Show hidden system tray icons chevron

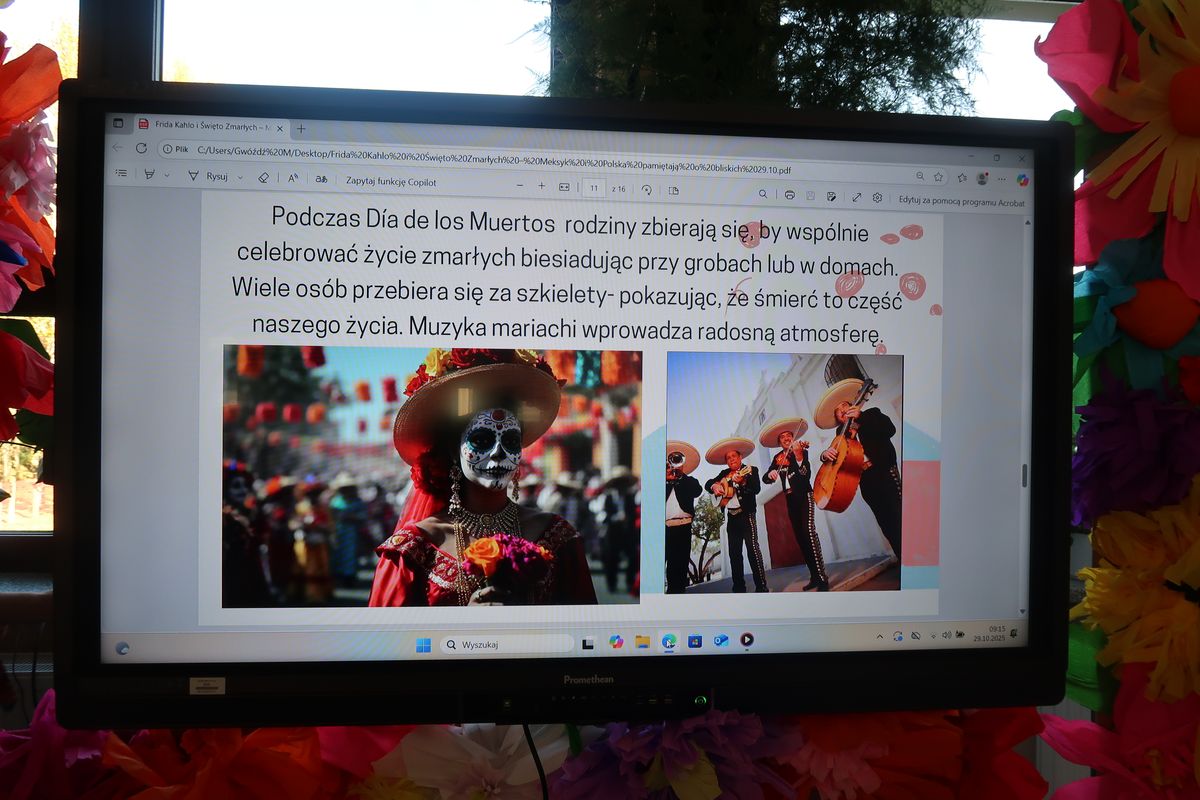click(880, 636)
